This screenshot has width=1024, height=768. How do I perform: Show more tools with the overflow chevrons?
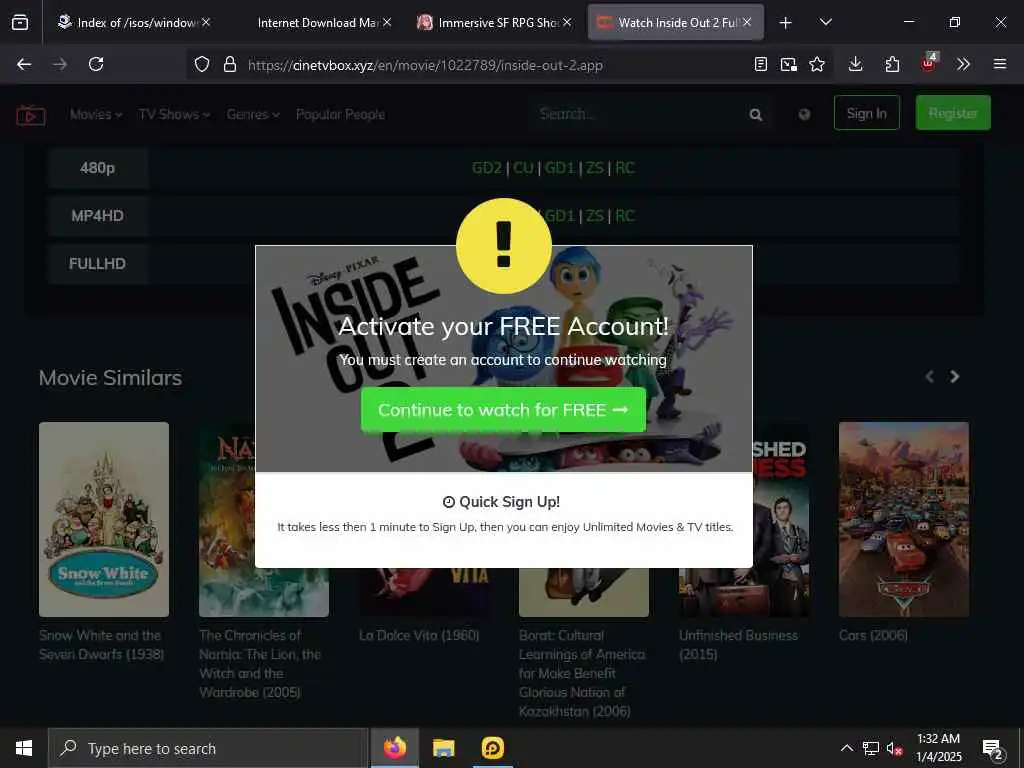(963, 64)
